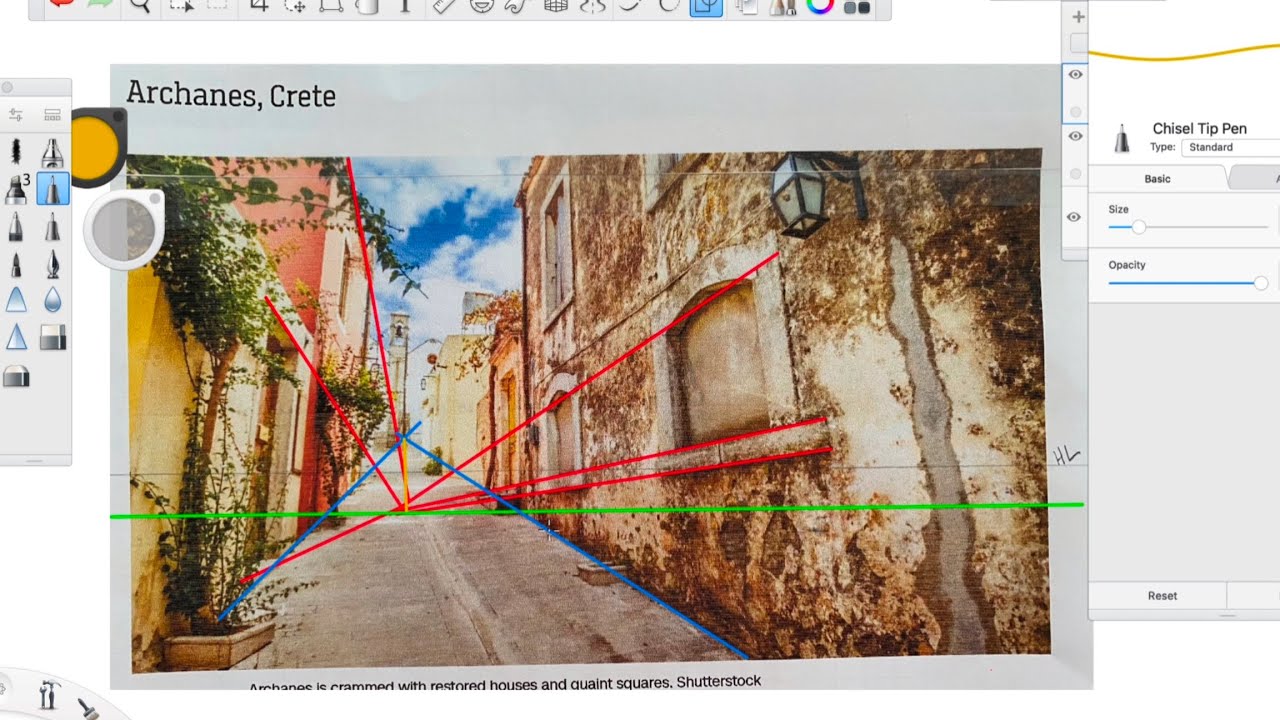Toggle visibility eye of third layer

tap(1075, 217)
